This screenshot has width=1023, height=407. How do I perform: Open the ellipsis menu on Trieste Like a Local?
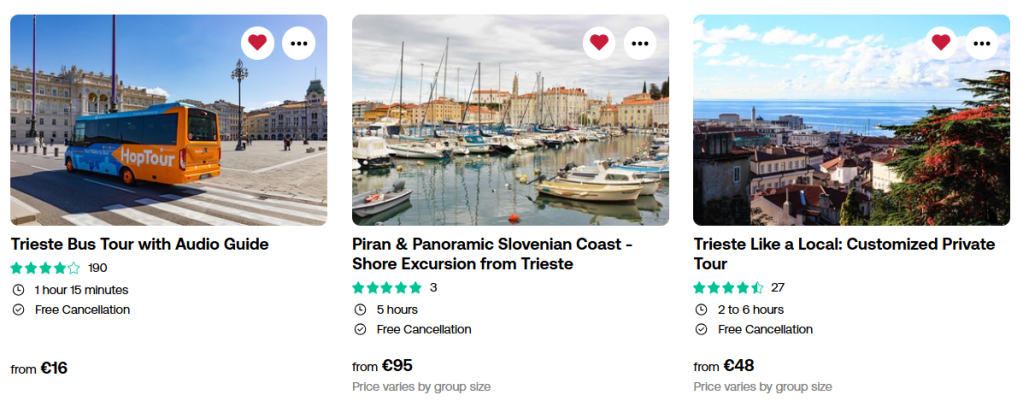[x=982, y=43]
